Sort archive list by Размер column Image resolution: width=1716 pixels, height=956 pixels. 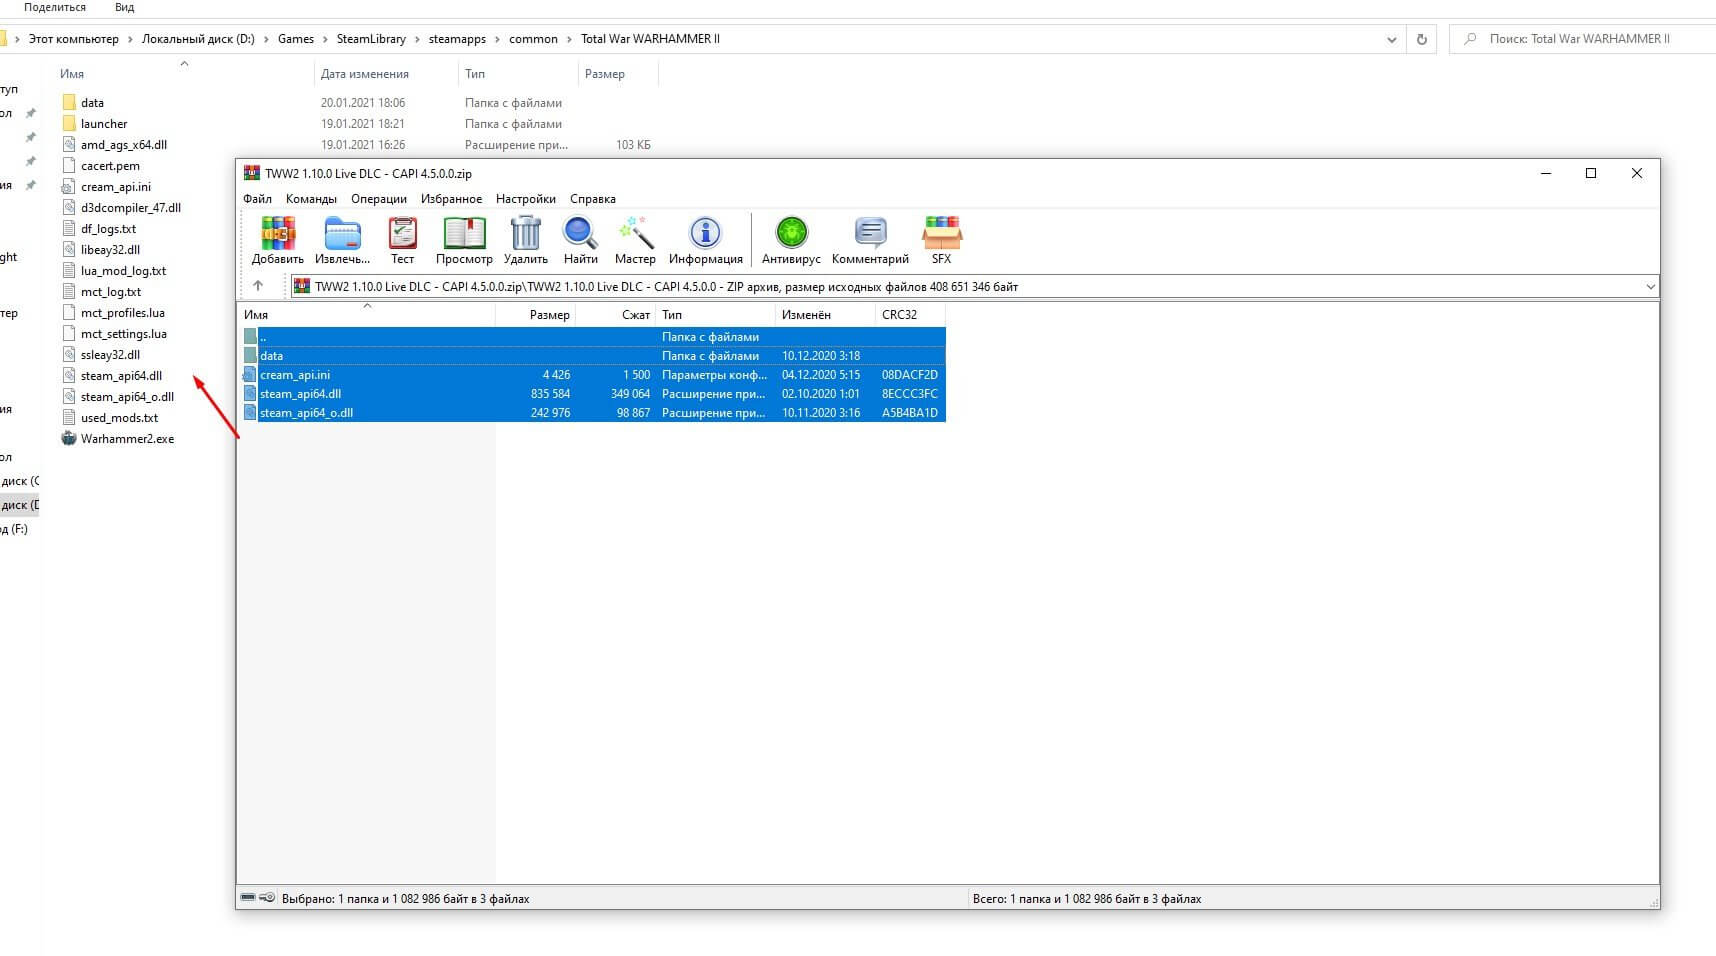point(549,315)
